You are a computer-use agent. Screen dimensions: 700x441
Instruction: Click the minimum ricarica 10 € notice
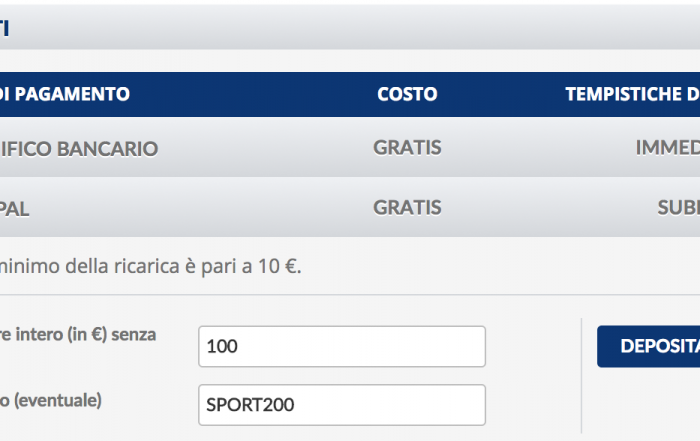[150, 266]
